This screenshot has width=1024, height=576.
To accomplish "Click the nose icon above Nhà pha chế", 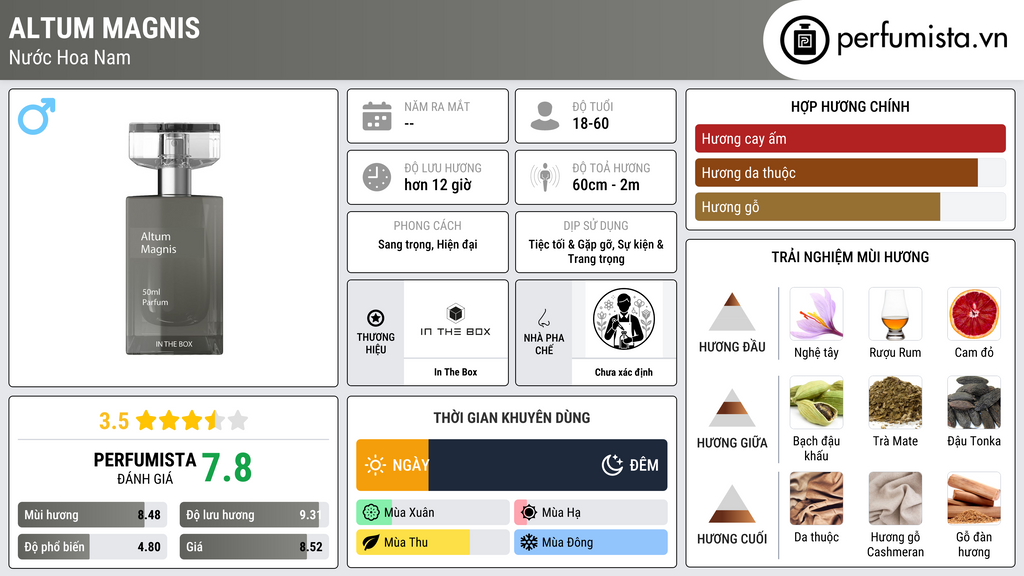I will point(543,318).
